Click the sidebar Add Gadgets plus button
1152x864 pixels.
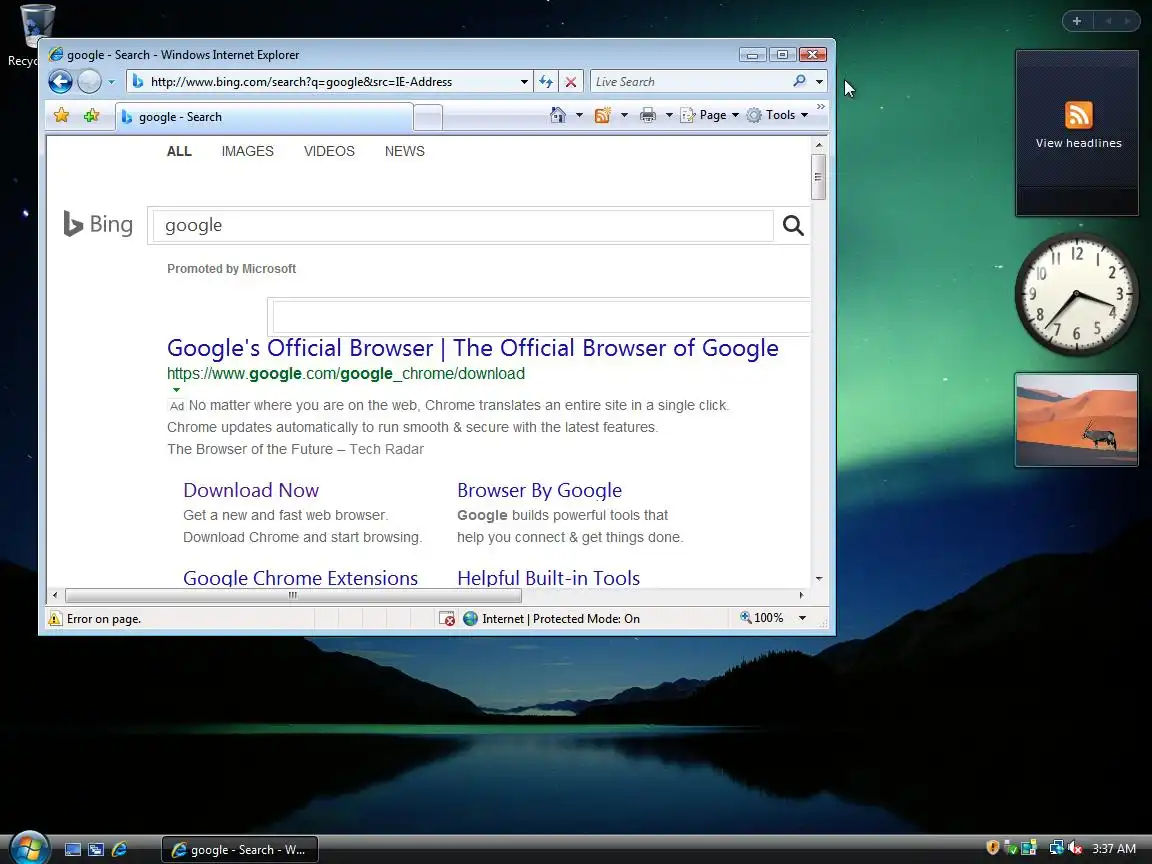tap(1077, 21)
